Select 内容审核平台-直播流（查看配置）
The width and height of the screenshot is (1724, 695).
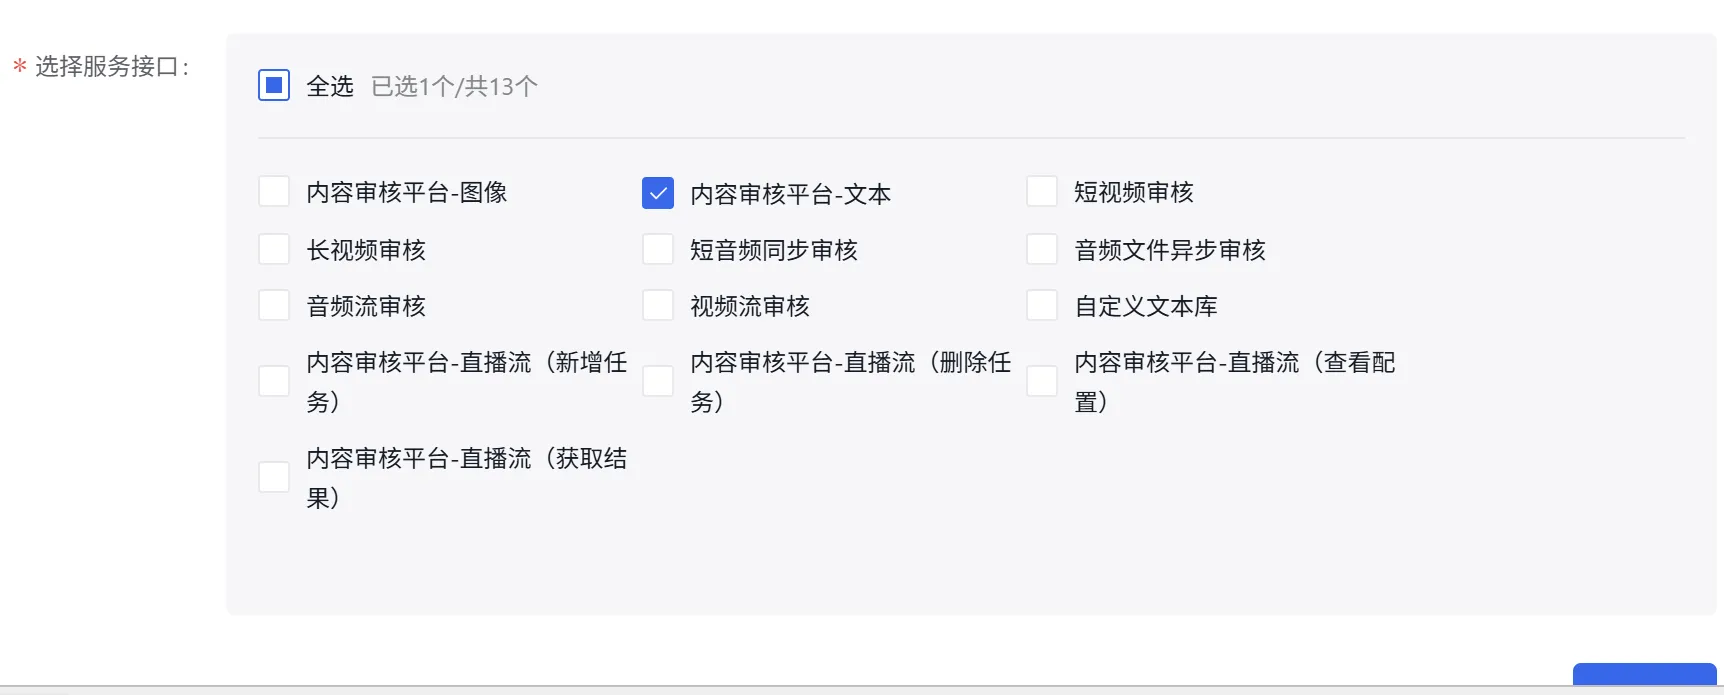[1041, 380]
